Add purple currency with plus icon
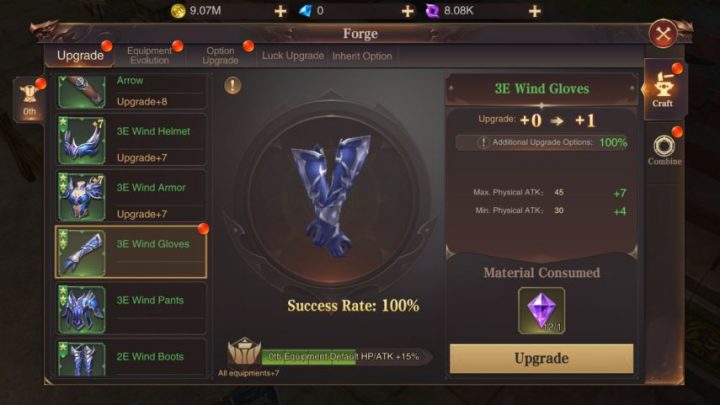Screen dimensions: 720x405 pos(534,11)
